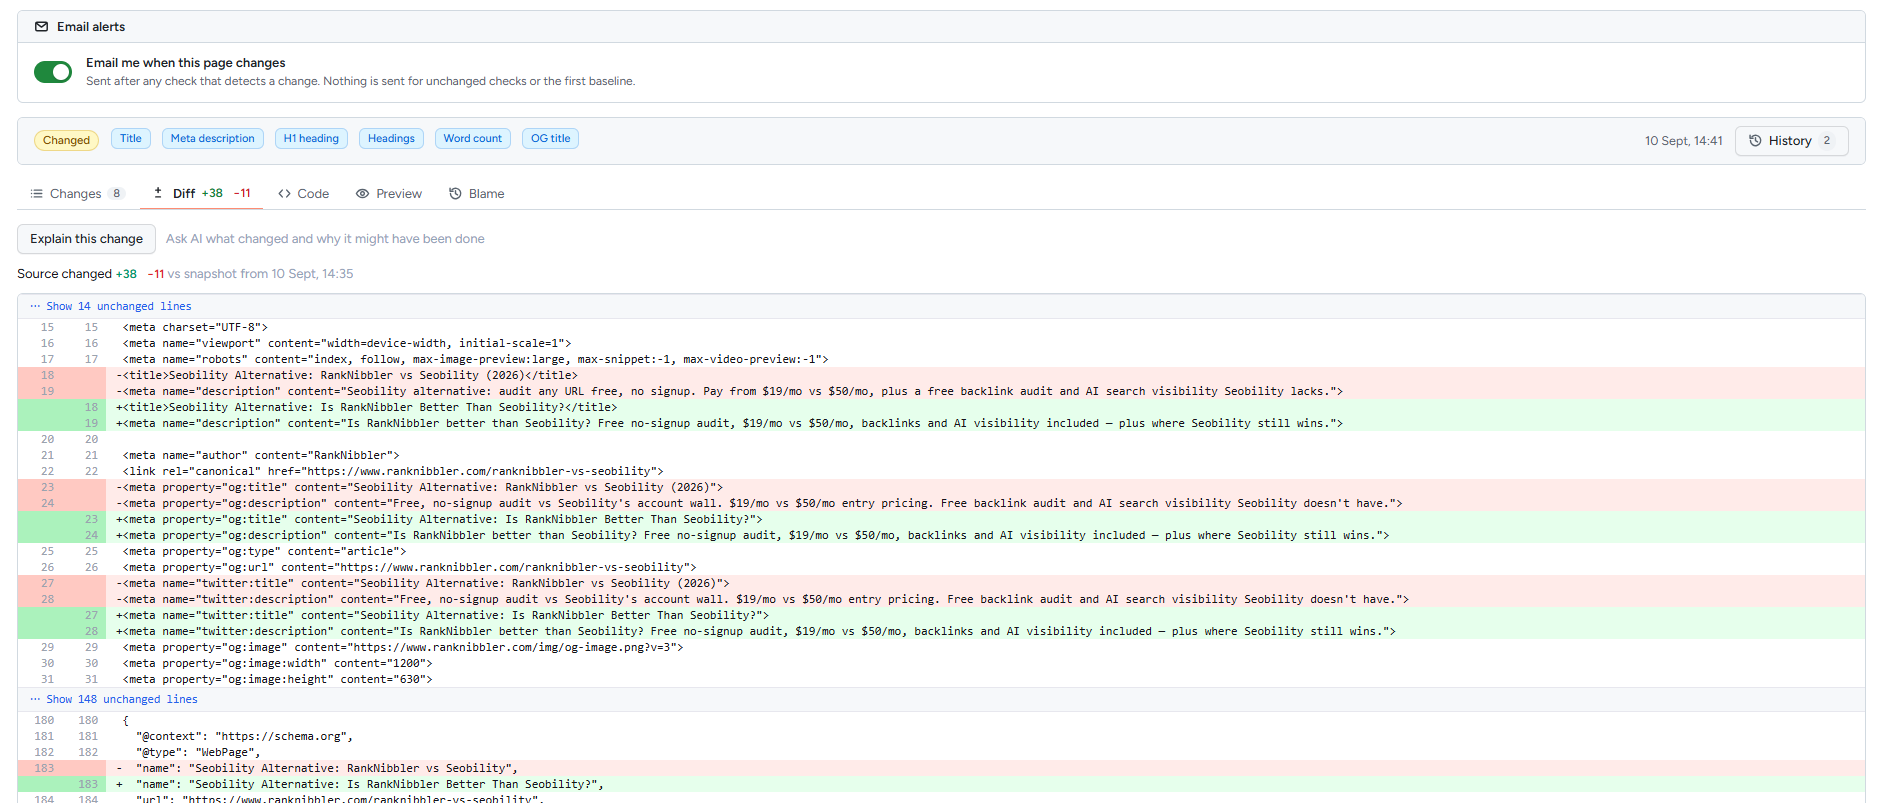1880x803 pixels.
Task: Select the OG title tag
Action: coord(550,139)
